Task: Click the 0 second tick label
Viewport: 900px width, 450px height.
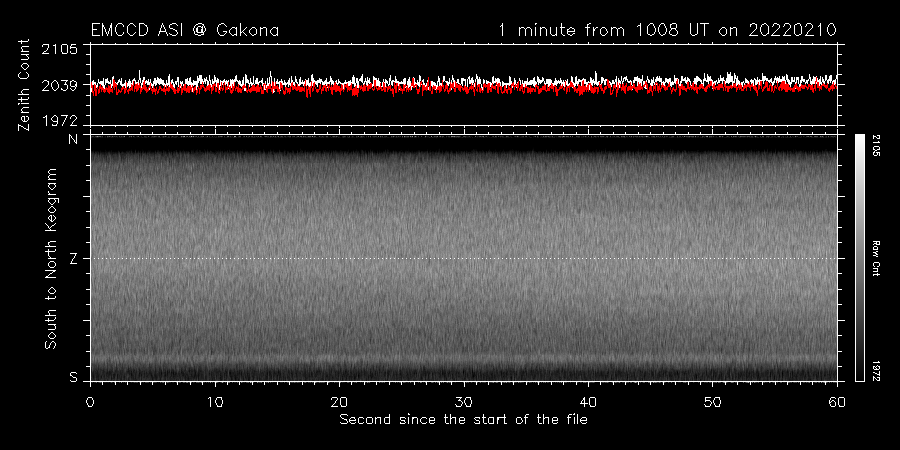Action: pos(90,402)
